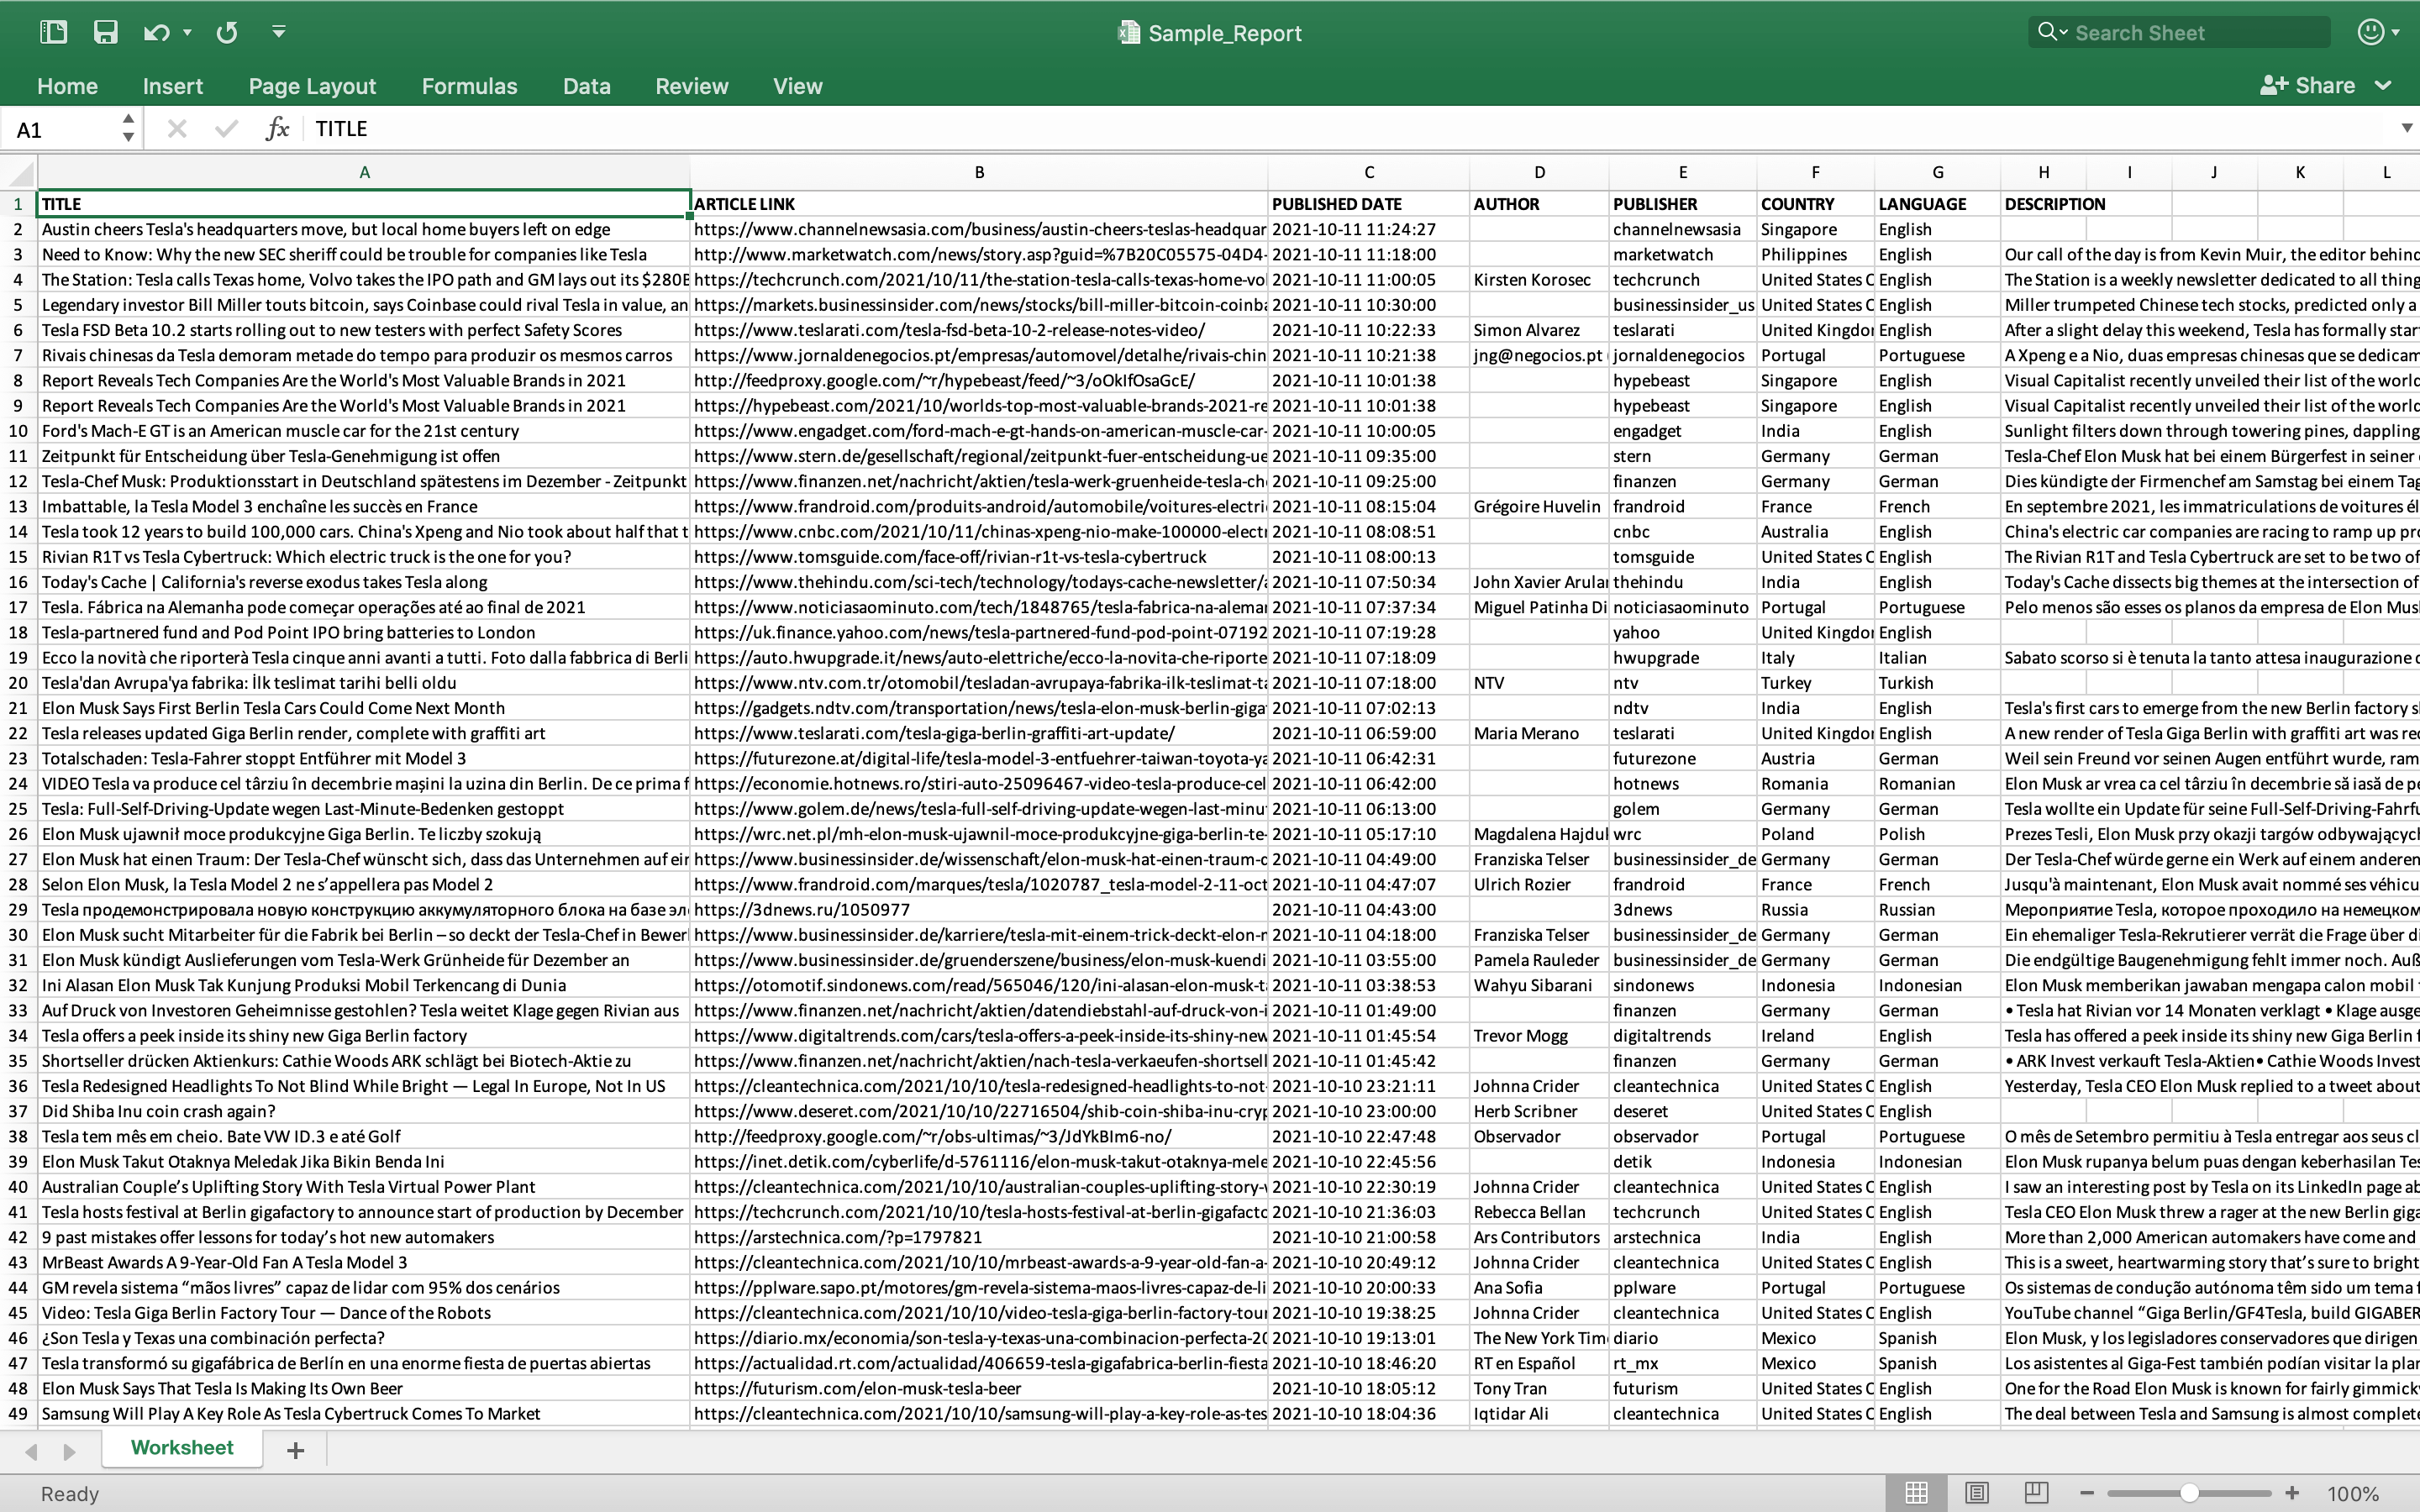Add a new sheet with plus button
This screenshot has height=1512, width=2420.
coord(295,1450)
